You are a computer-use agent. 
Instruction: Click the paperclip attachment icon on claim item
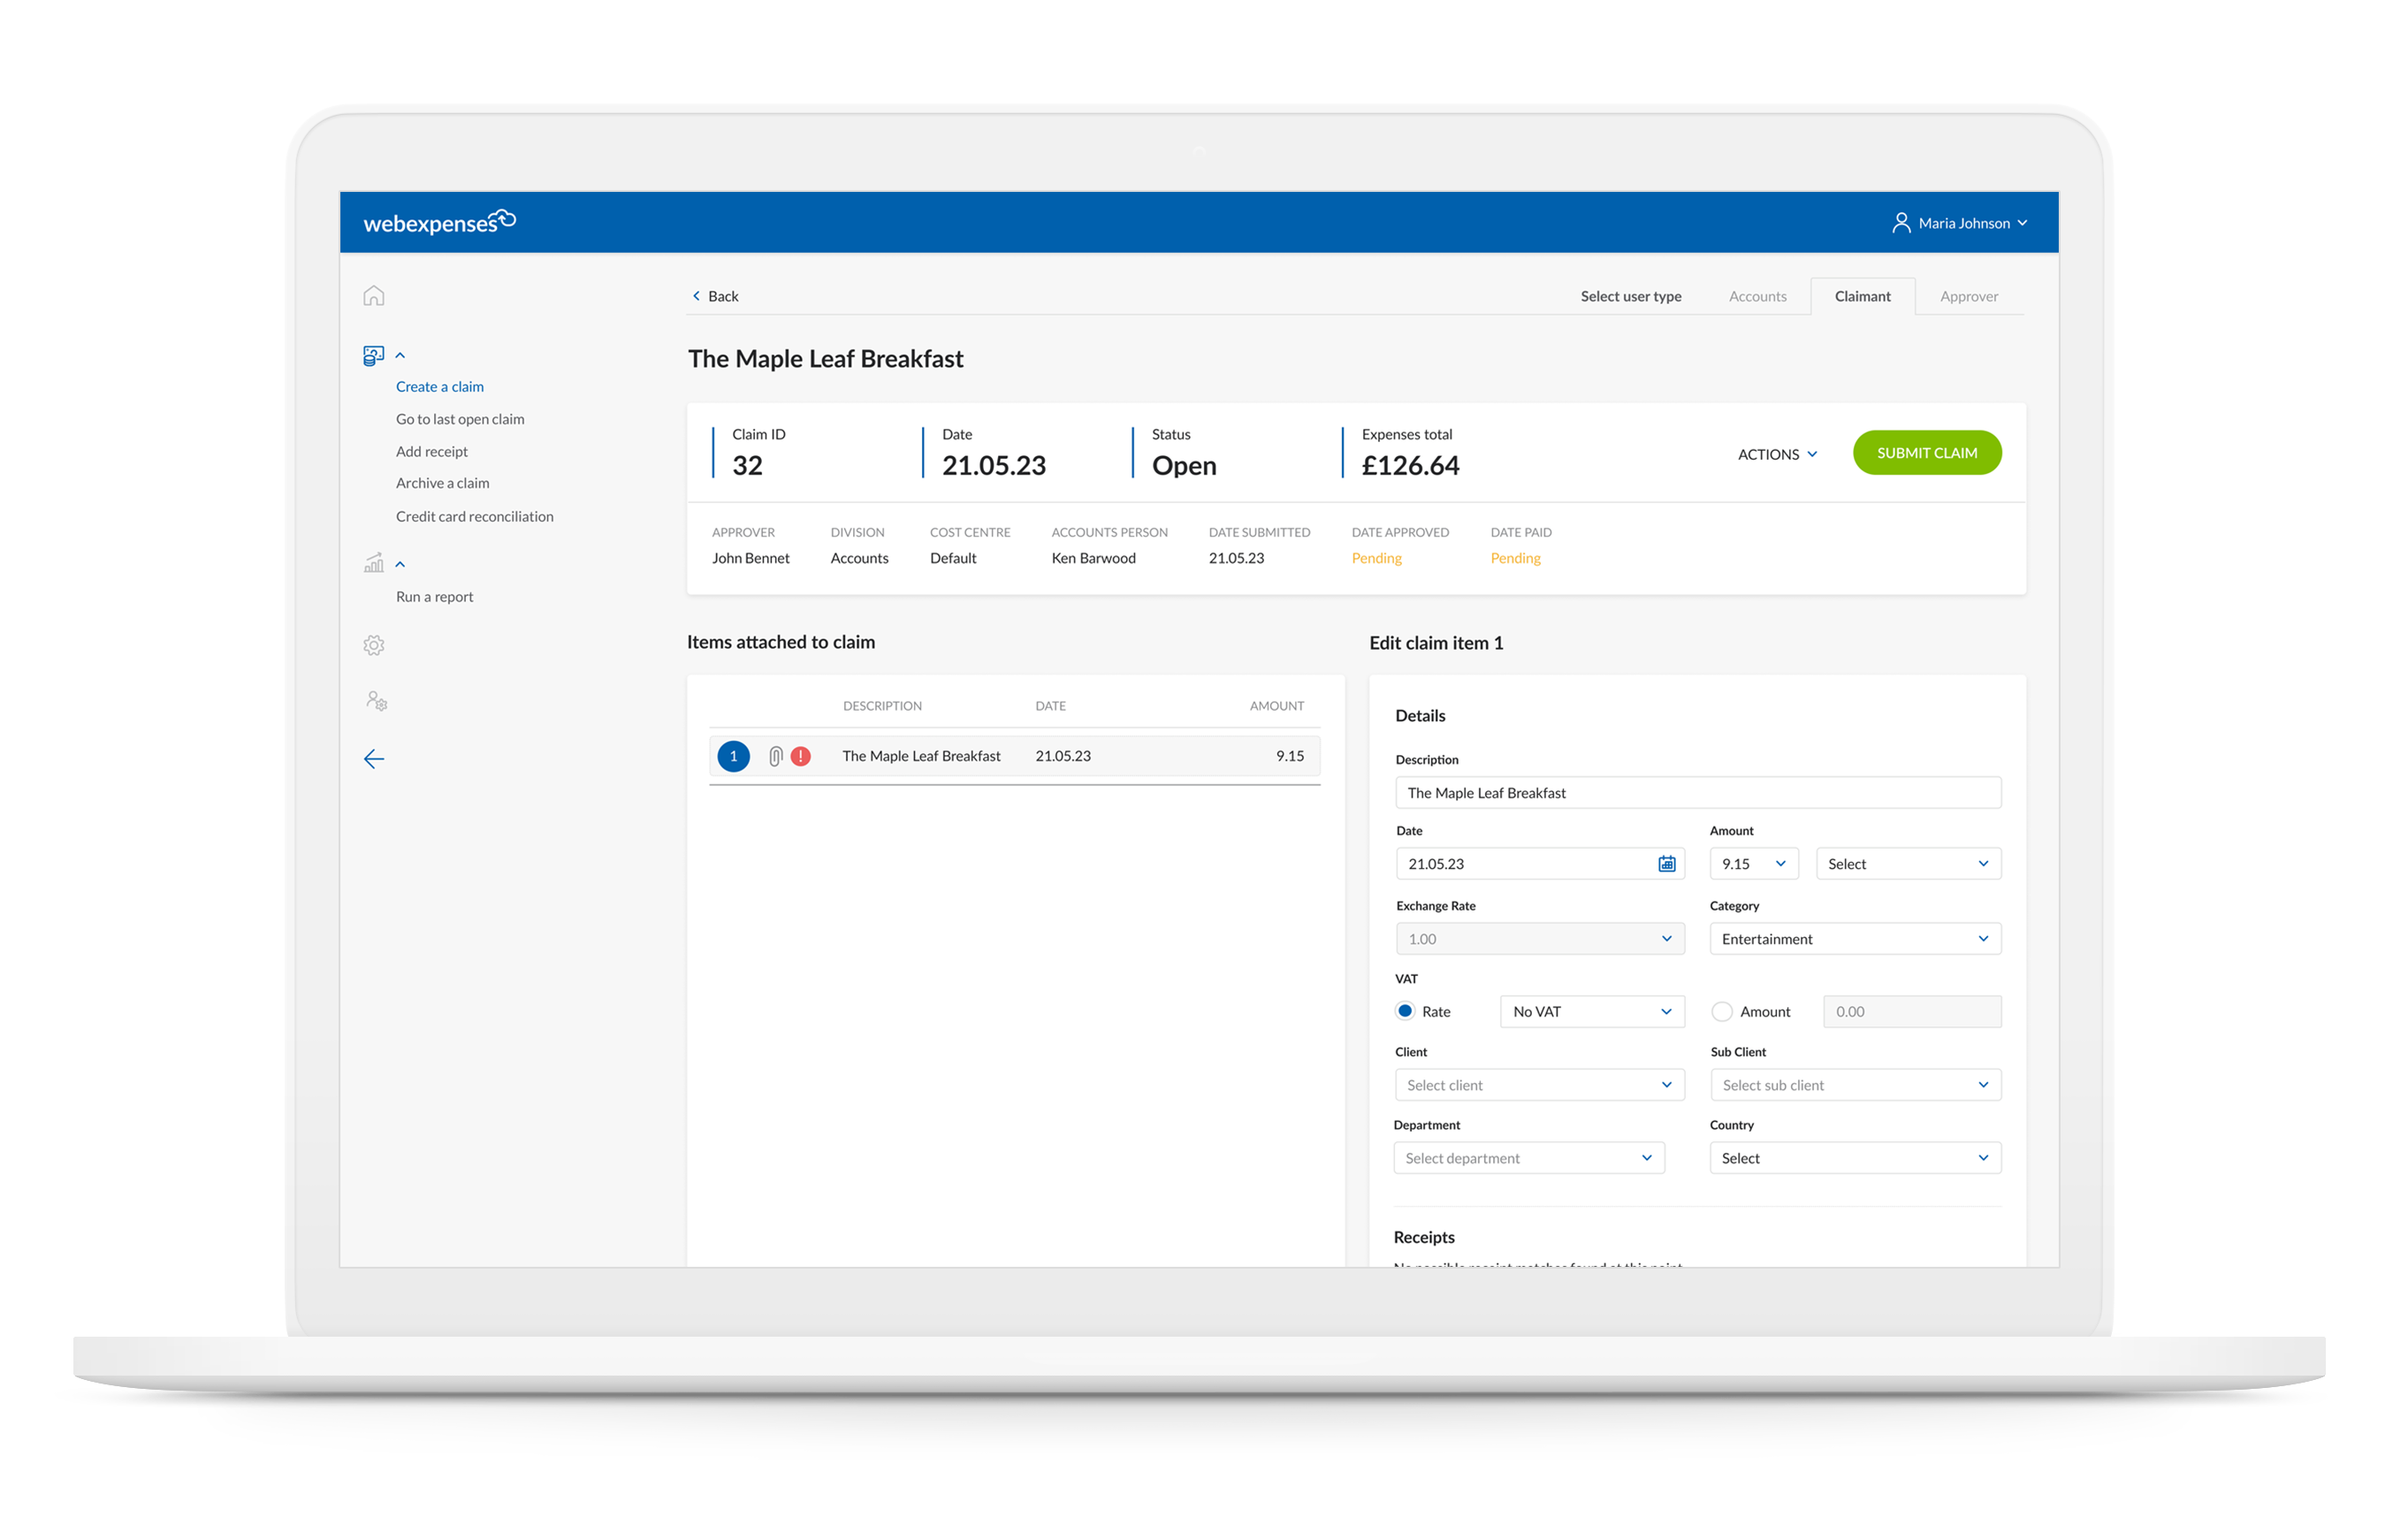775,756
